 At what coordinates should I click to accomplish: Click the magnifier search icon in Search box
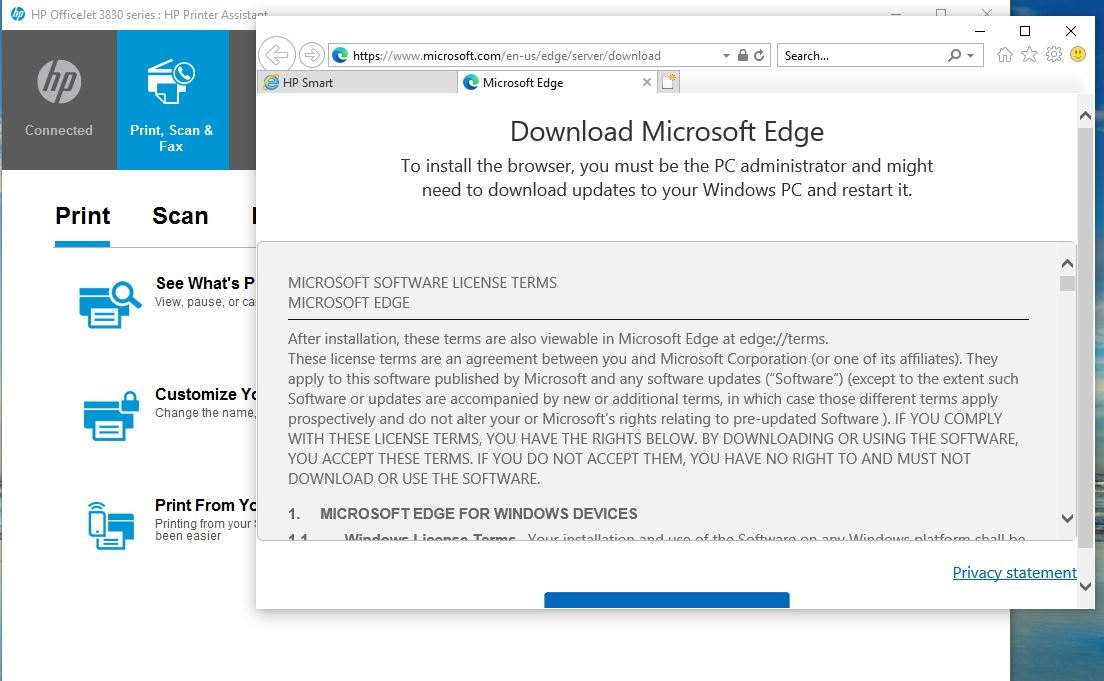[x=954, y=55]
